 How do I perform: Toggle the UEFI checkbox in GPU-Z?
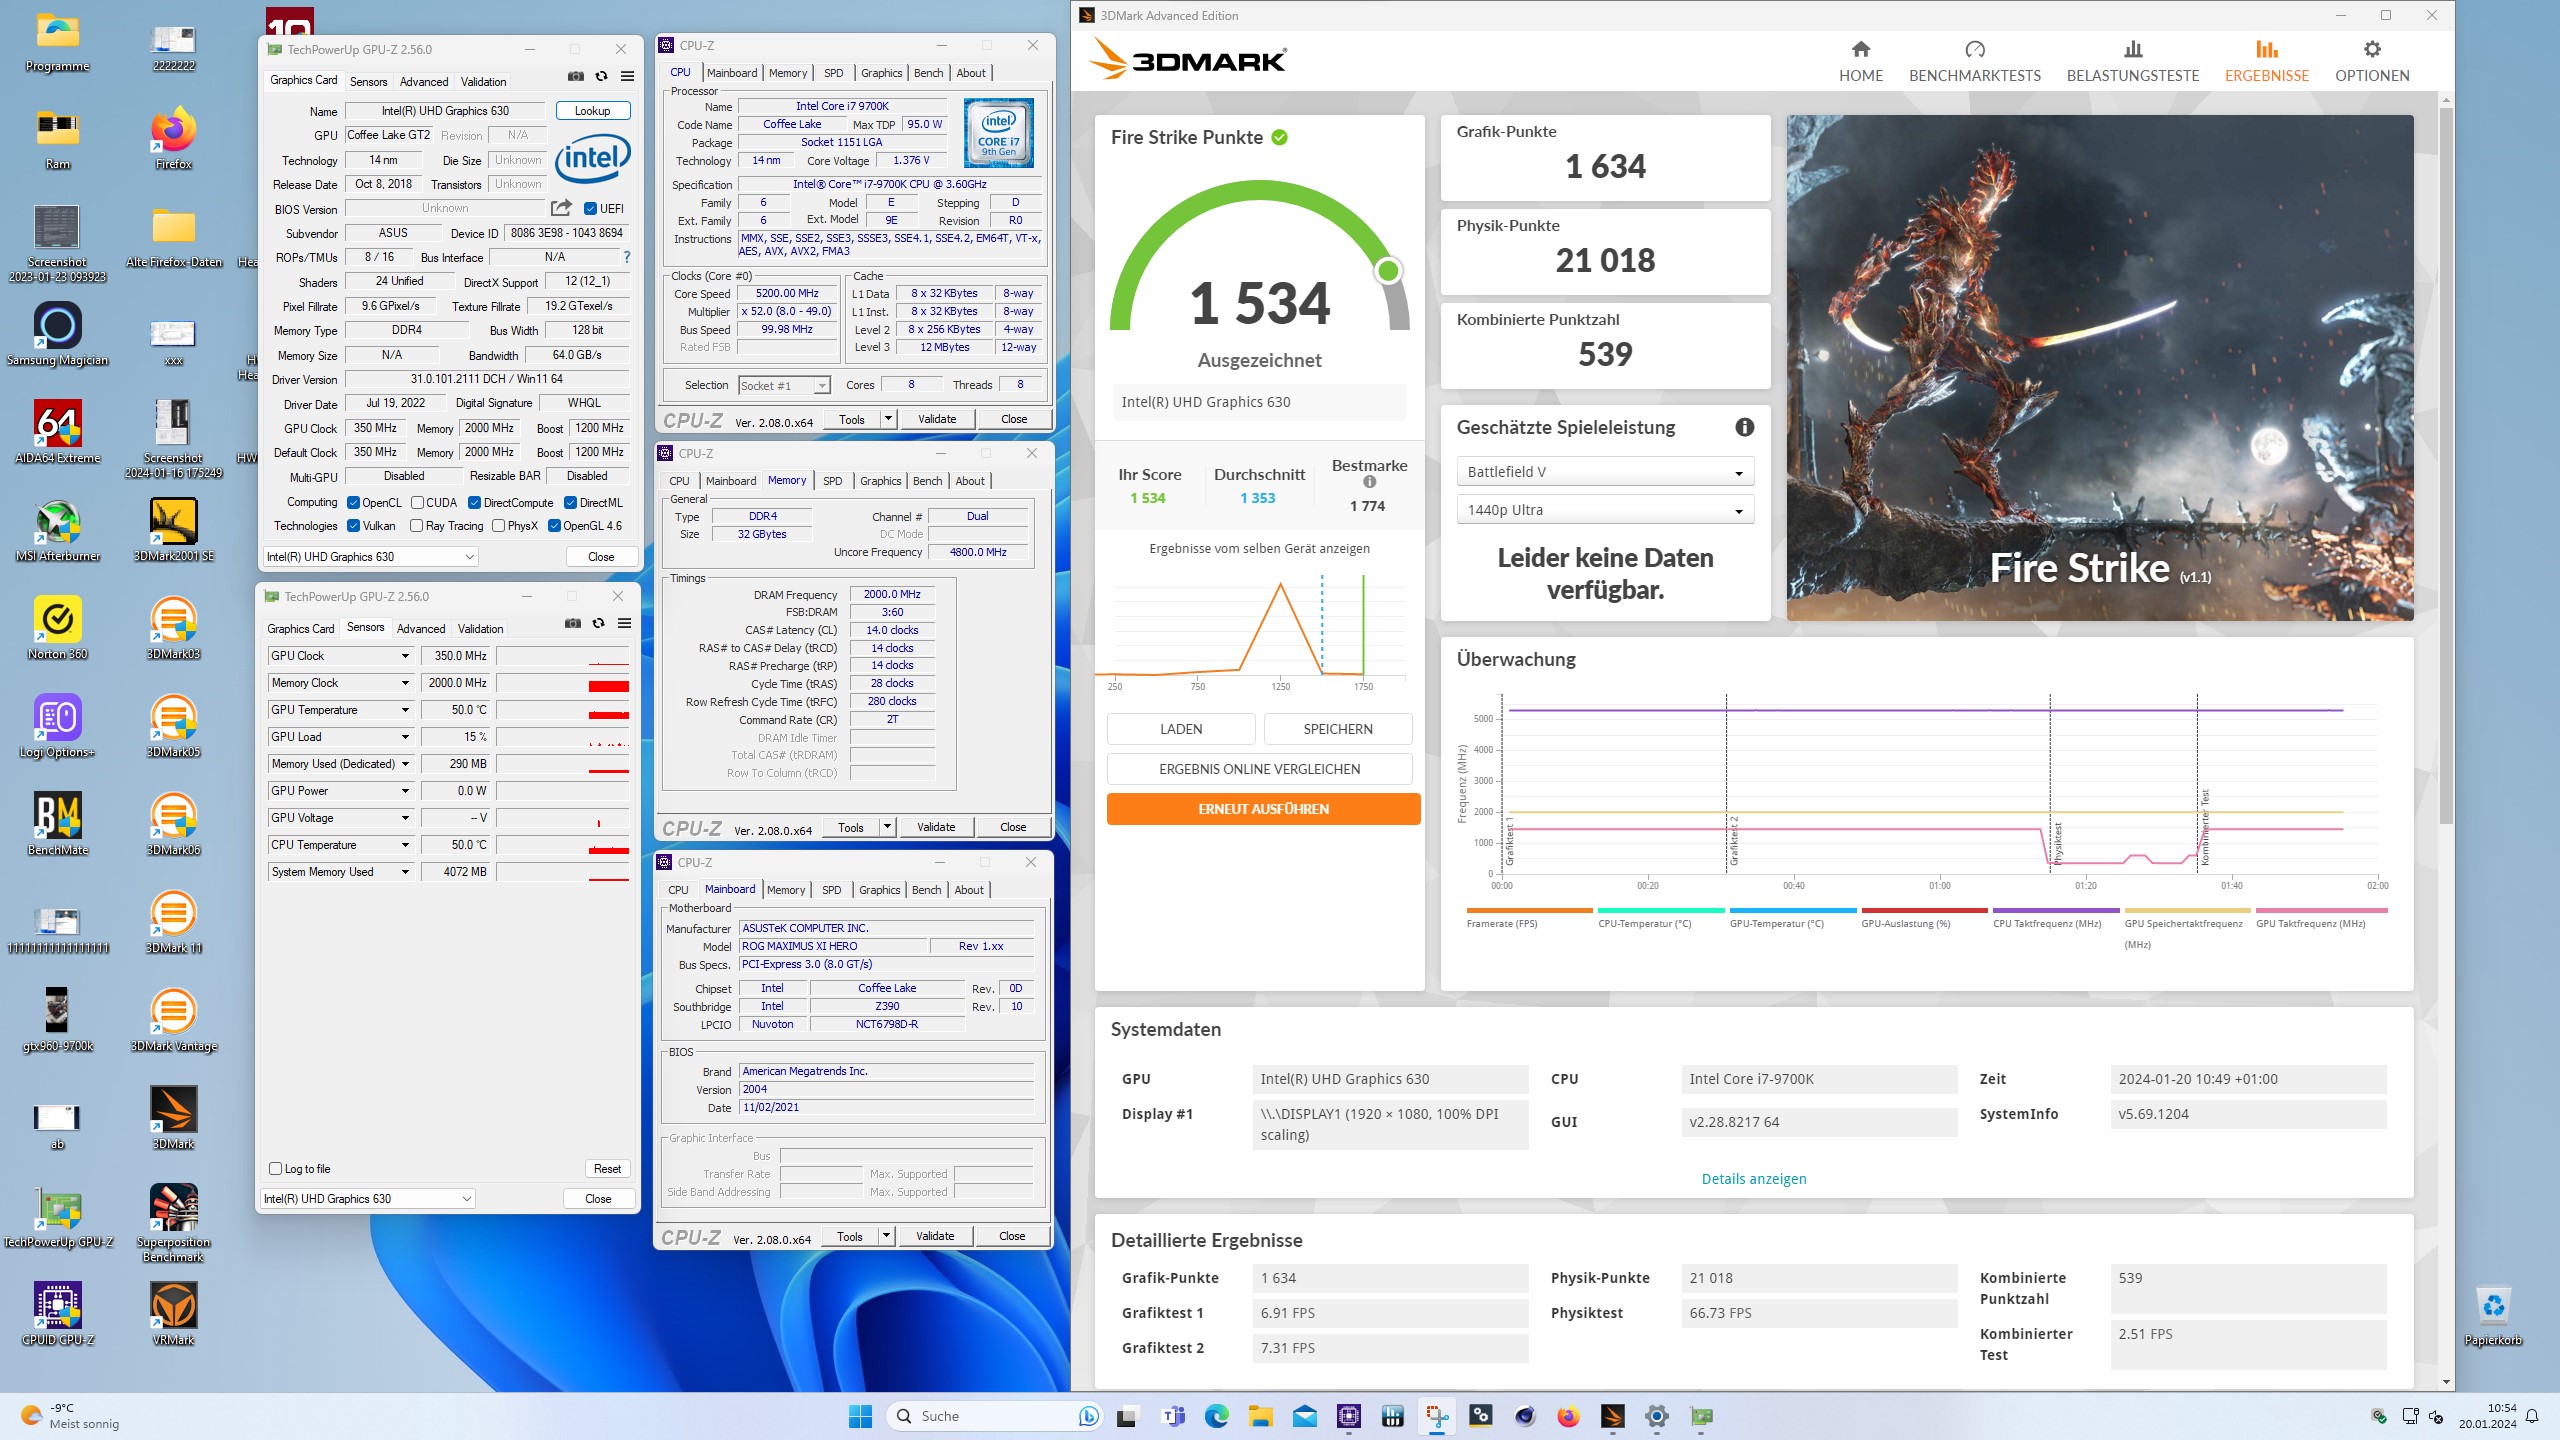tap(590, 208)
